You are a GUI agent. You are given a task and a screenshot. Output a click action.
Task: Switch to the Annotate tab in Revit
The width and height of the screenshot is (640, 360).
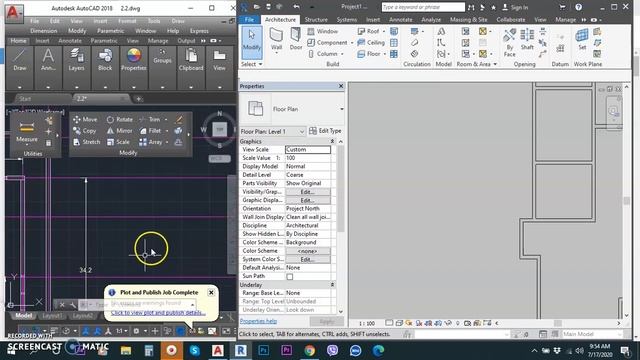(400, 19)
